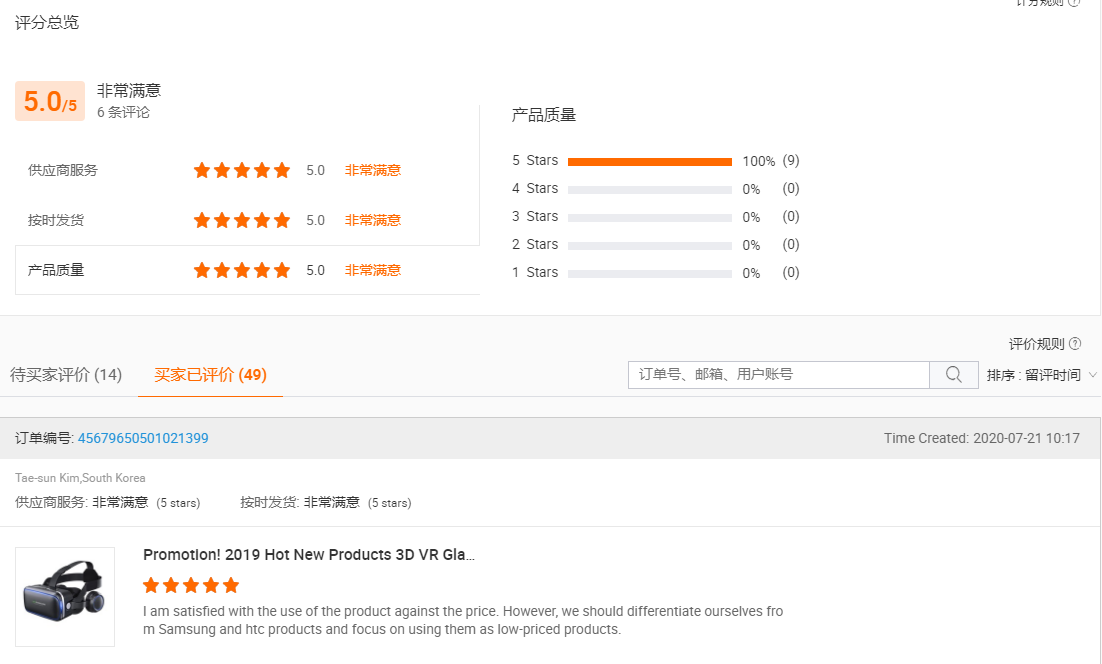Click the 评价规则 link
This screenshot has width=1102, height=664.
click(1036, 344)
